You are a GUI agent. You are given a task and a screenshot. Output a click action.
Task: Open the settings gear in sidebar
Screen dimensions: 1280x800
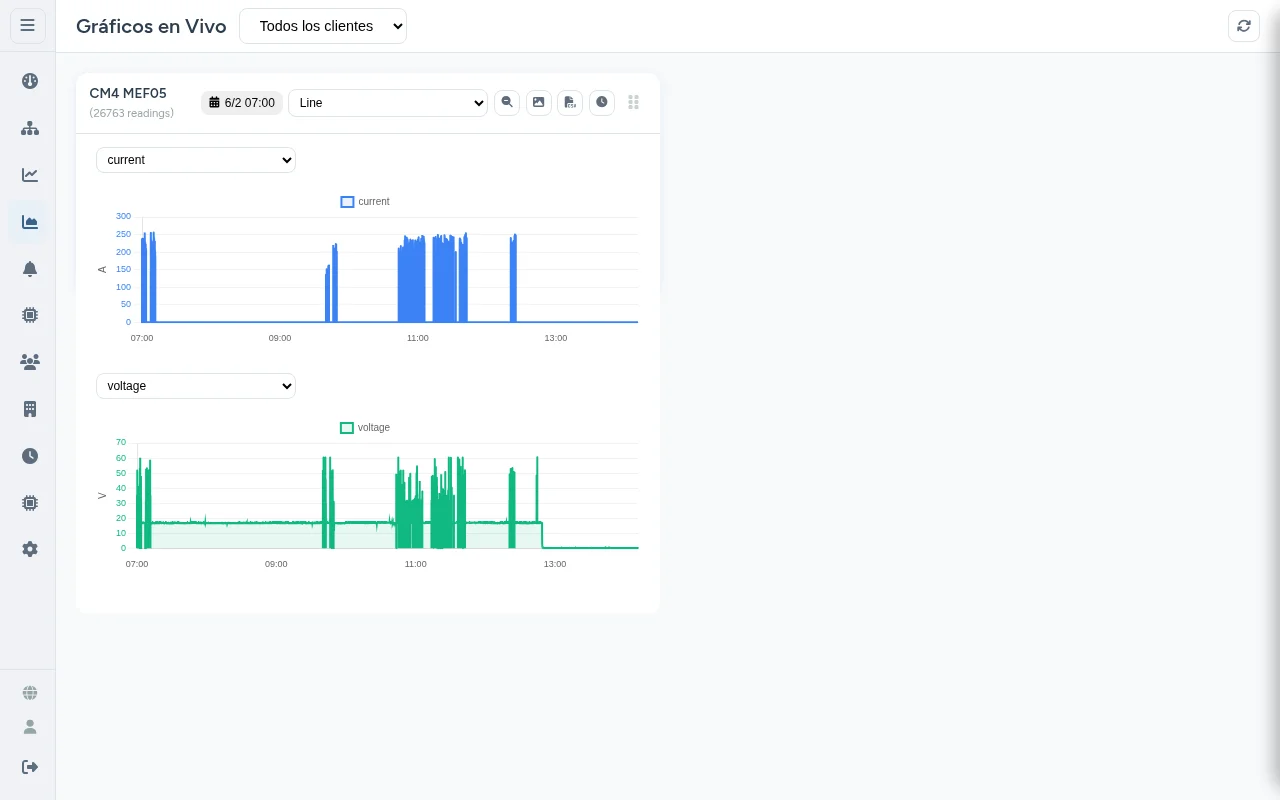(x=30, y=549)
